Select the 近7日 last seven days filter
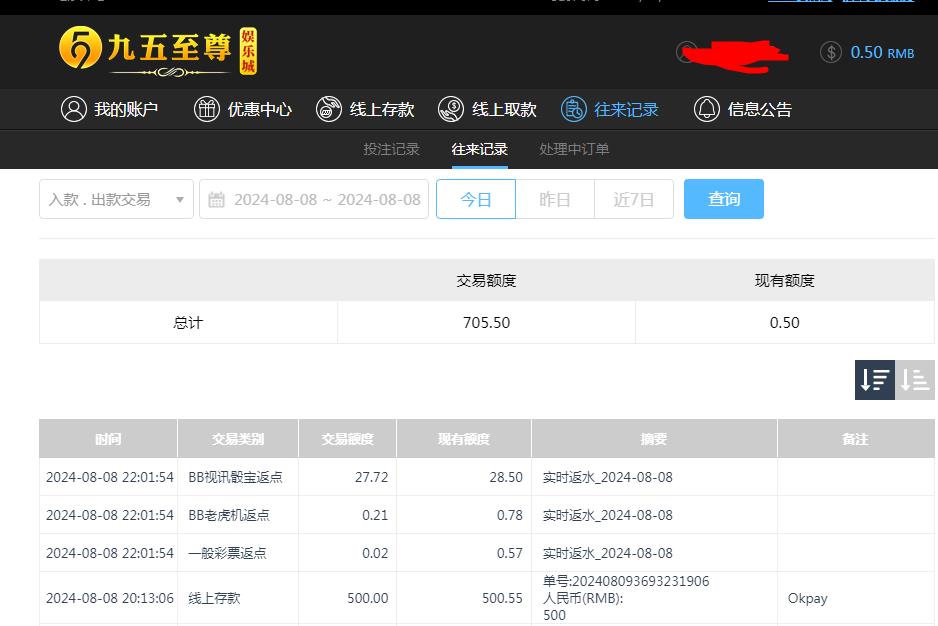Image resolution: width=938 pixels, height=626 pixels. (633, 199)
